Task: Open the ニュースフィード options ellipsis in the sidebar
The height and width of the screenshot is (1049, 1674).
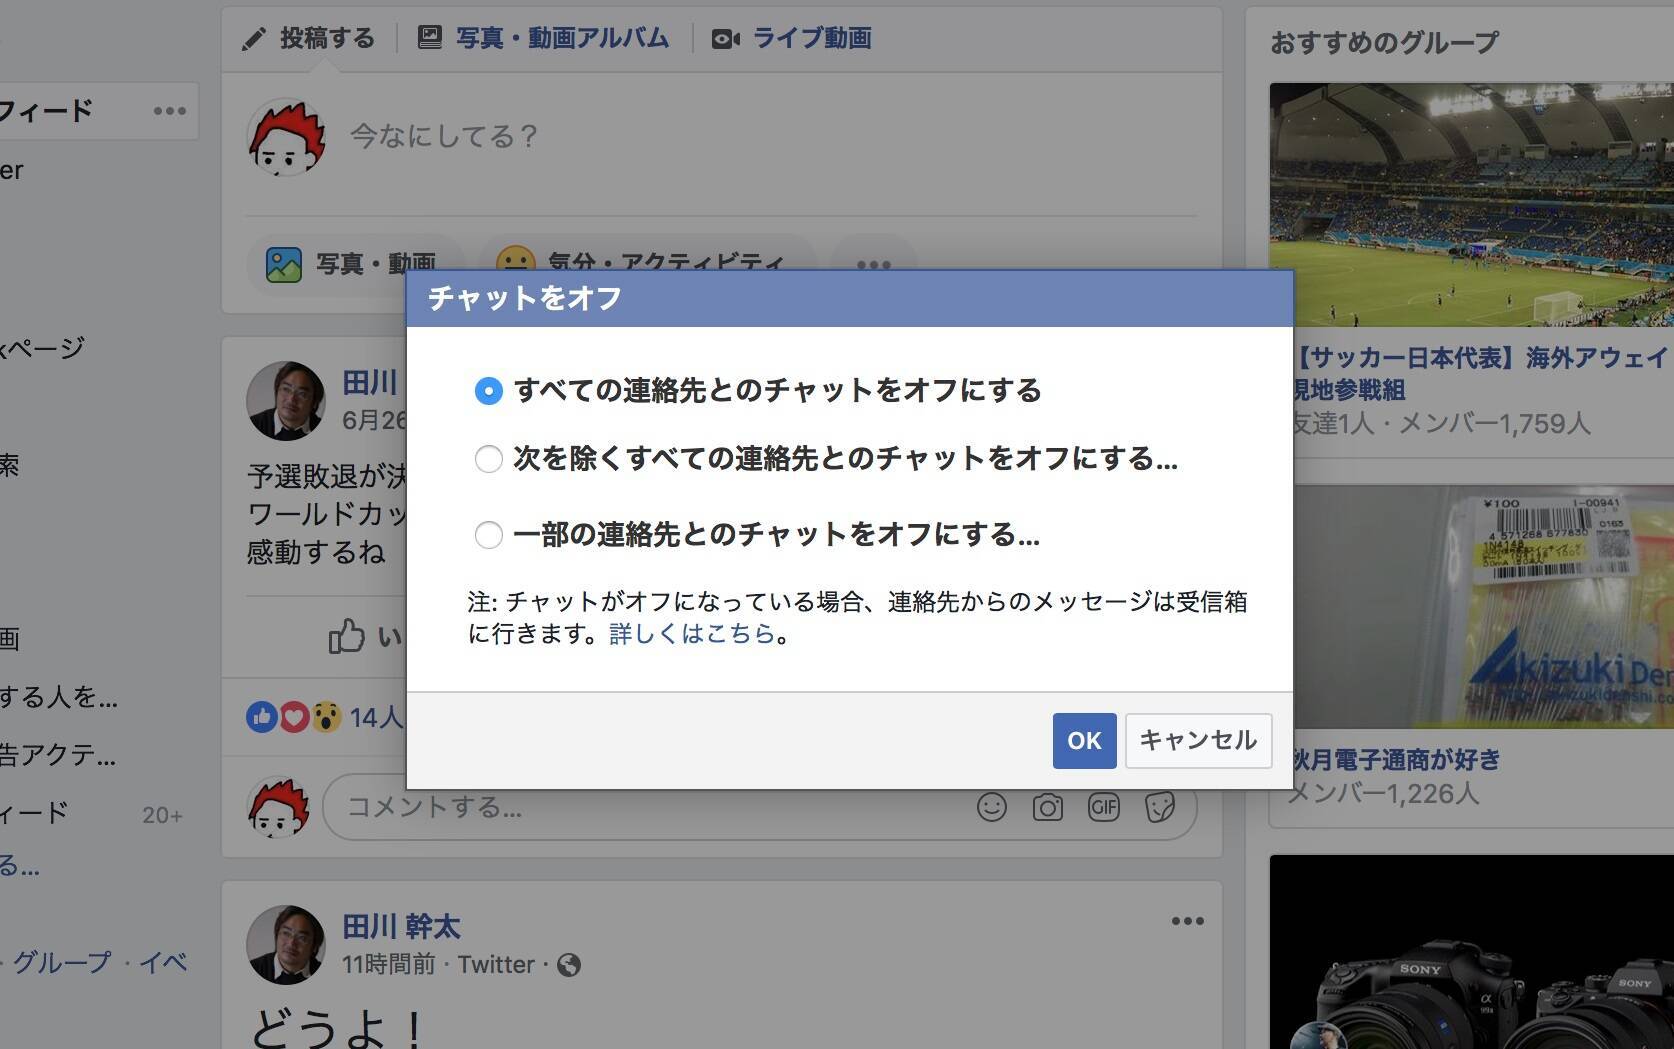Action: coord(170,111)
